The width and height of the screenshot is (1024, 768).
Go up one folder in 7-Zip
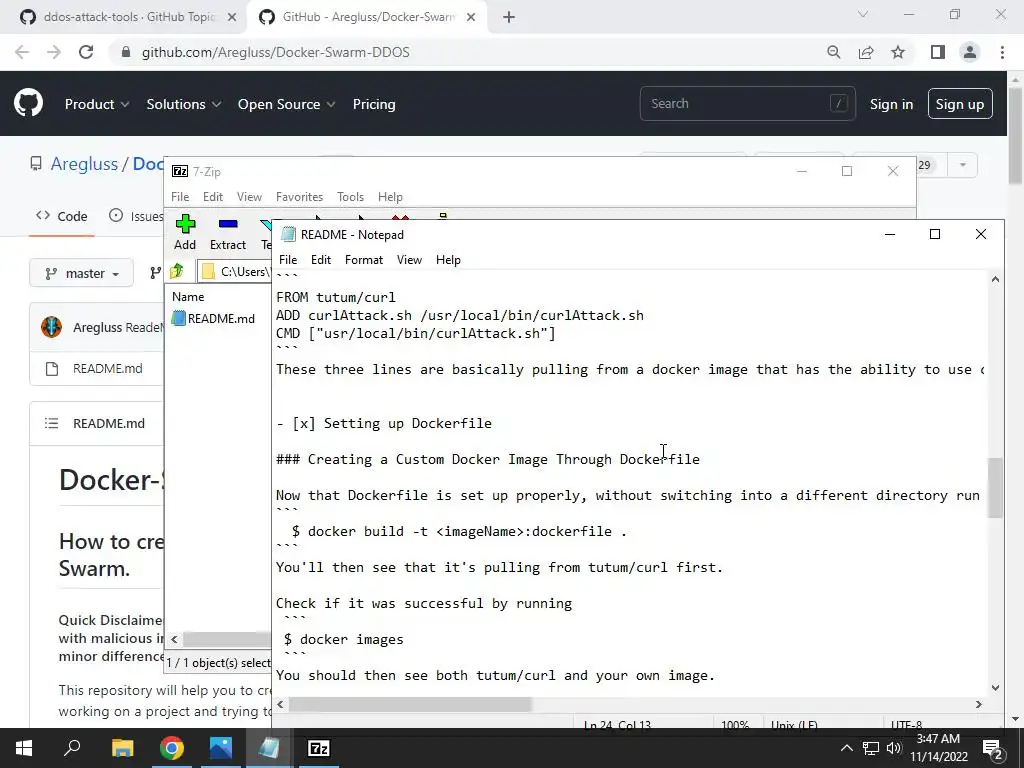176,271
